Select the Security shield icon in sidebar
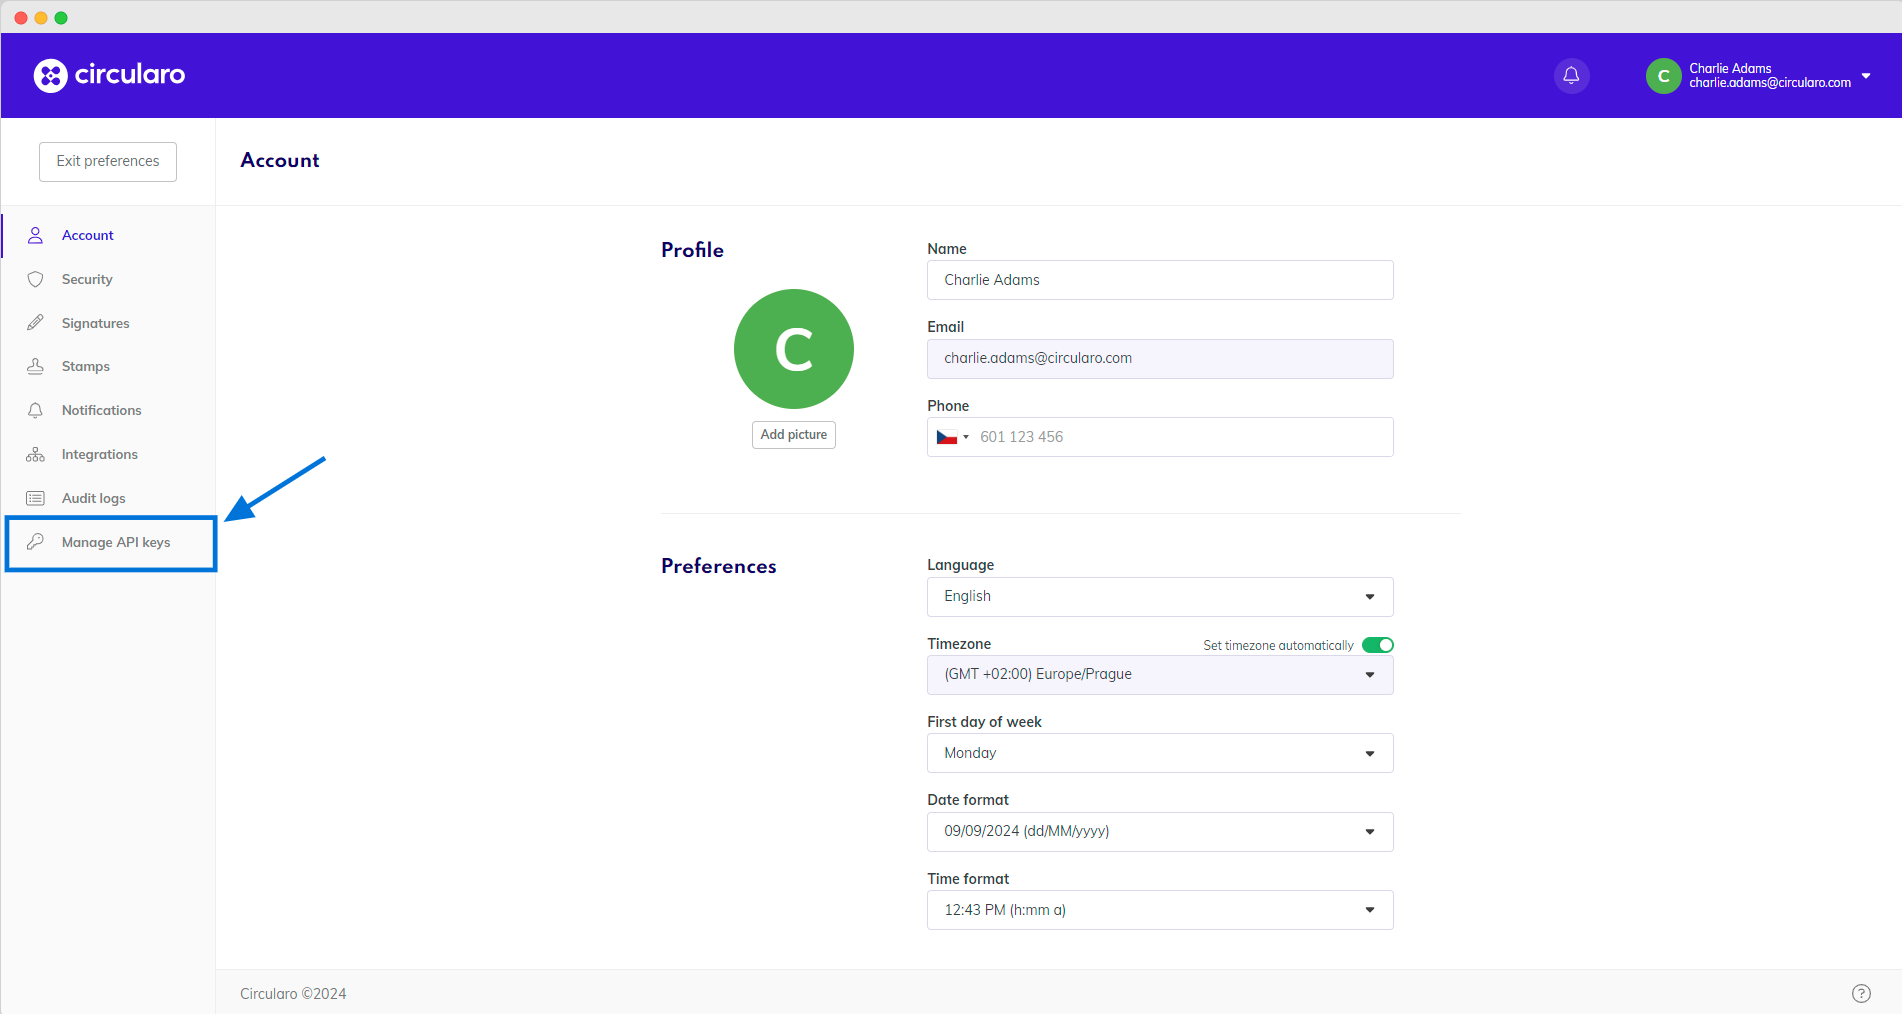Screen dimensions: 1902x1014 tap(35, 279)
